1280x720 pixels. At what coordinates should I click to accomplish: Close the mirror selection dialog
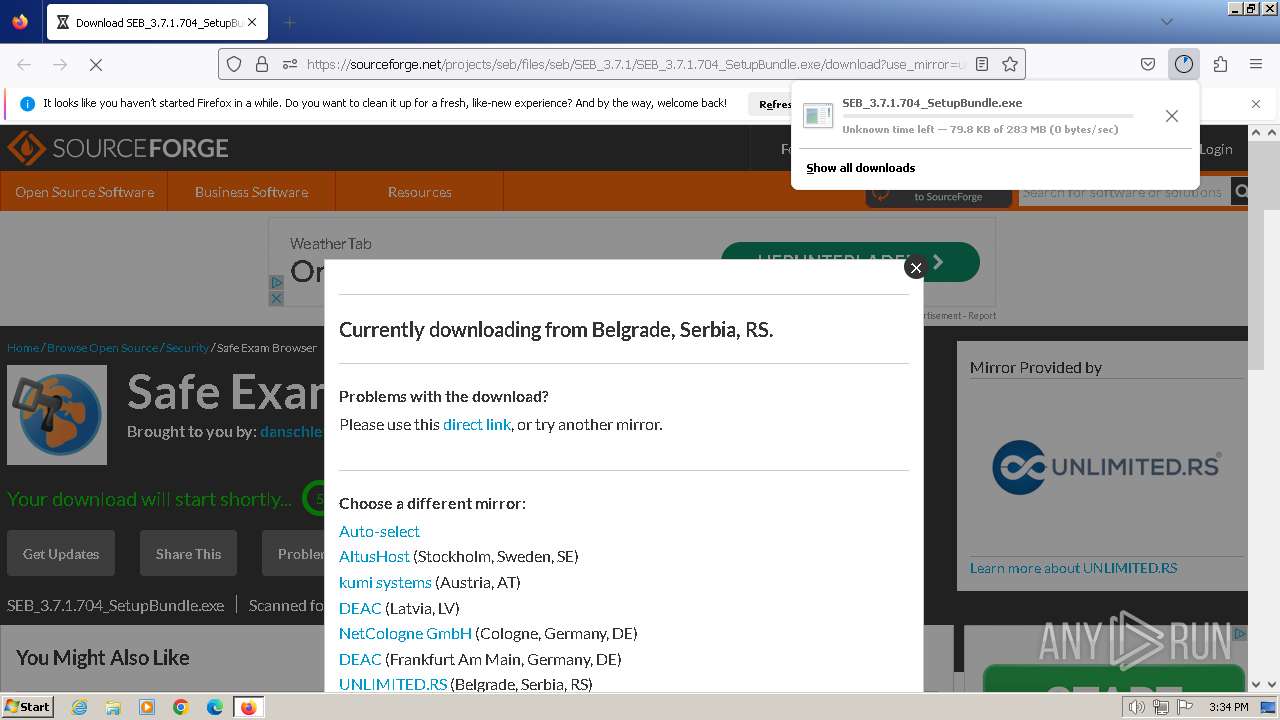point(915,267)
